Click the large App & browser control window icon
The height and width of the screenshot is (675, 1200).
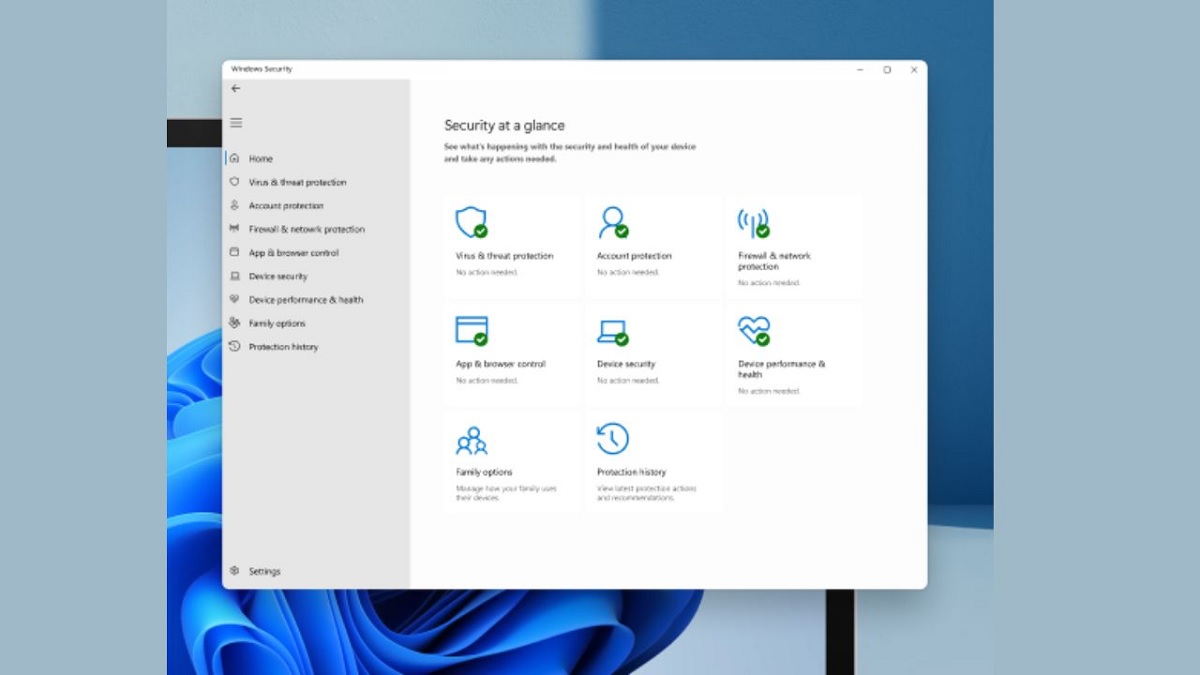[472, 330]
